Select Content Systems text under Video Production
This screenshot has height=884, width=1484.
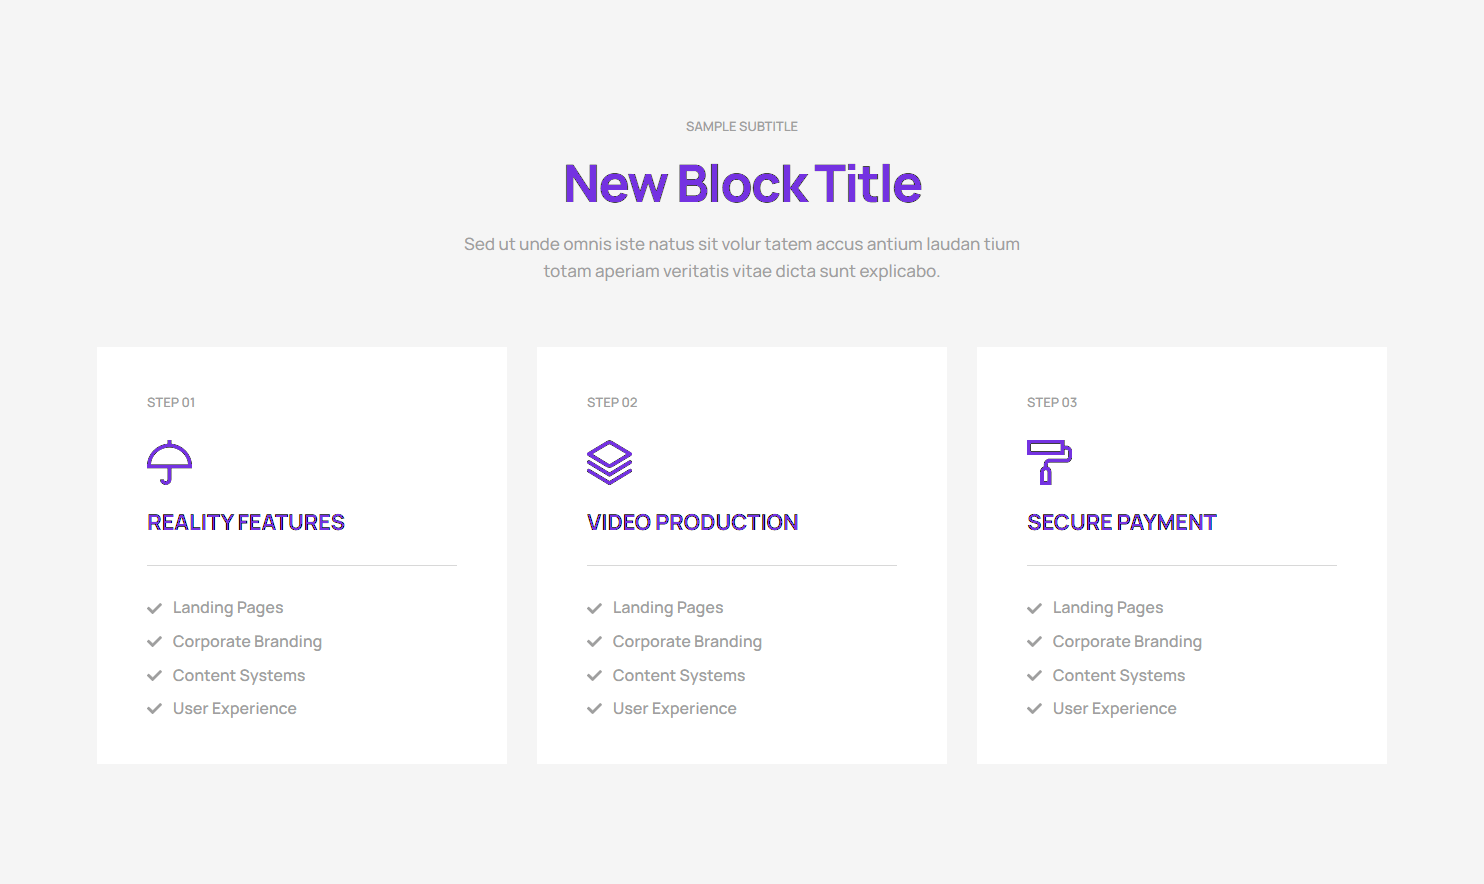pos(679,676)
